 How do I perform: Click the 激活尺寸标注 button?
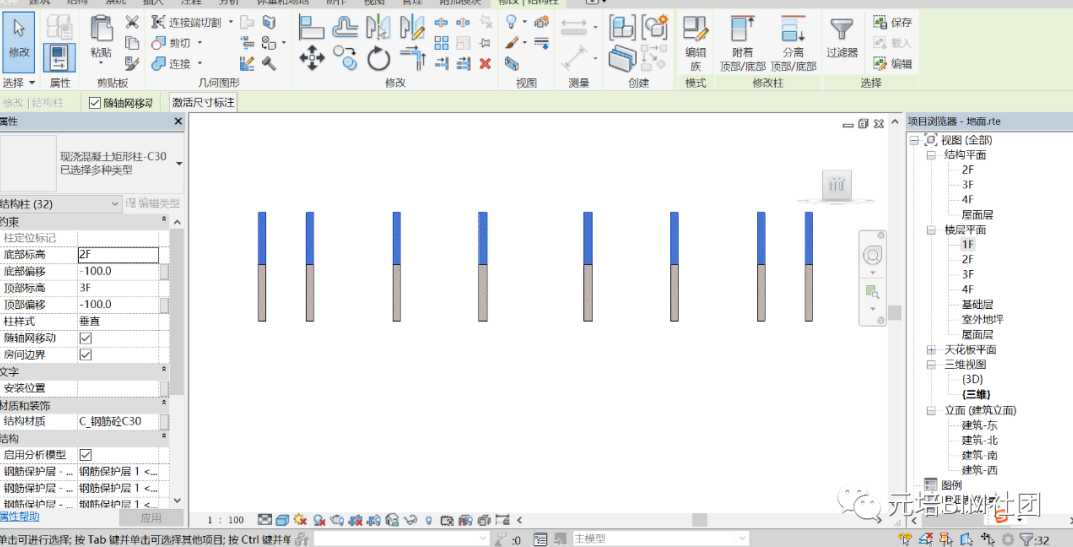coord(203,103)
